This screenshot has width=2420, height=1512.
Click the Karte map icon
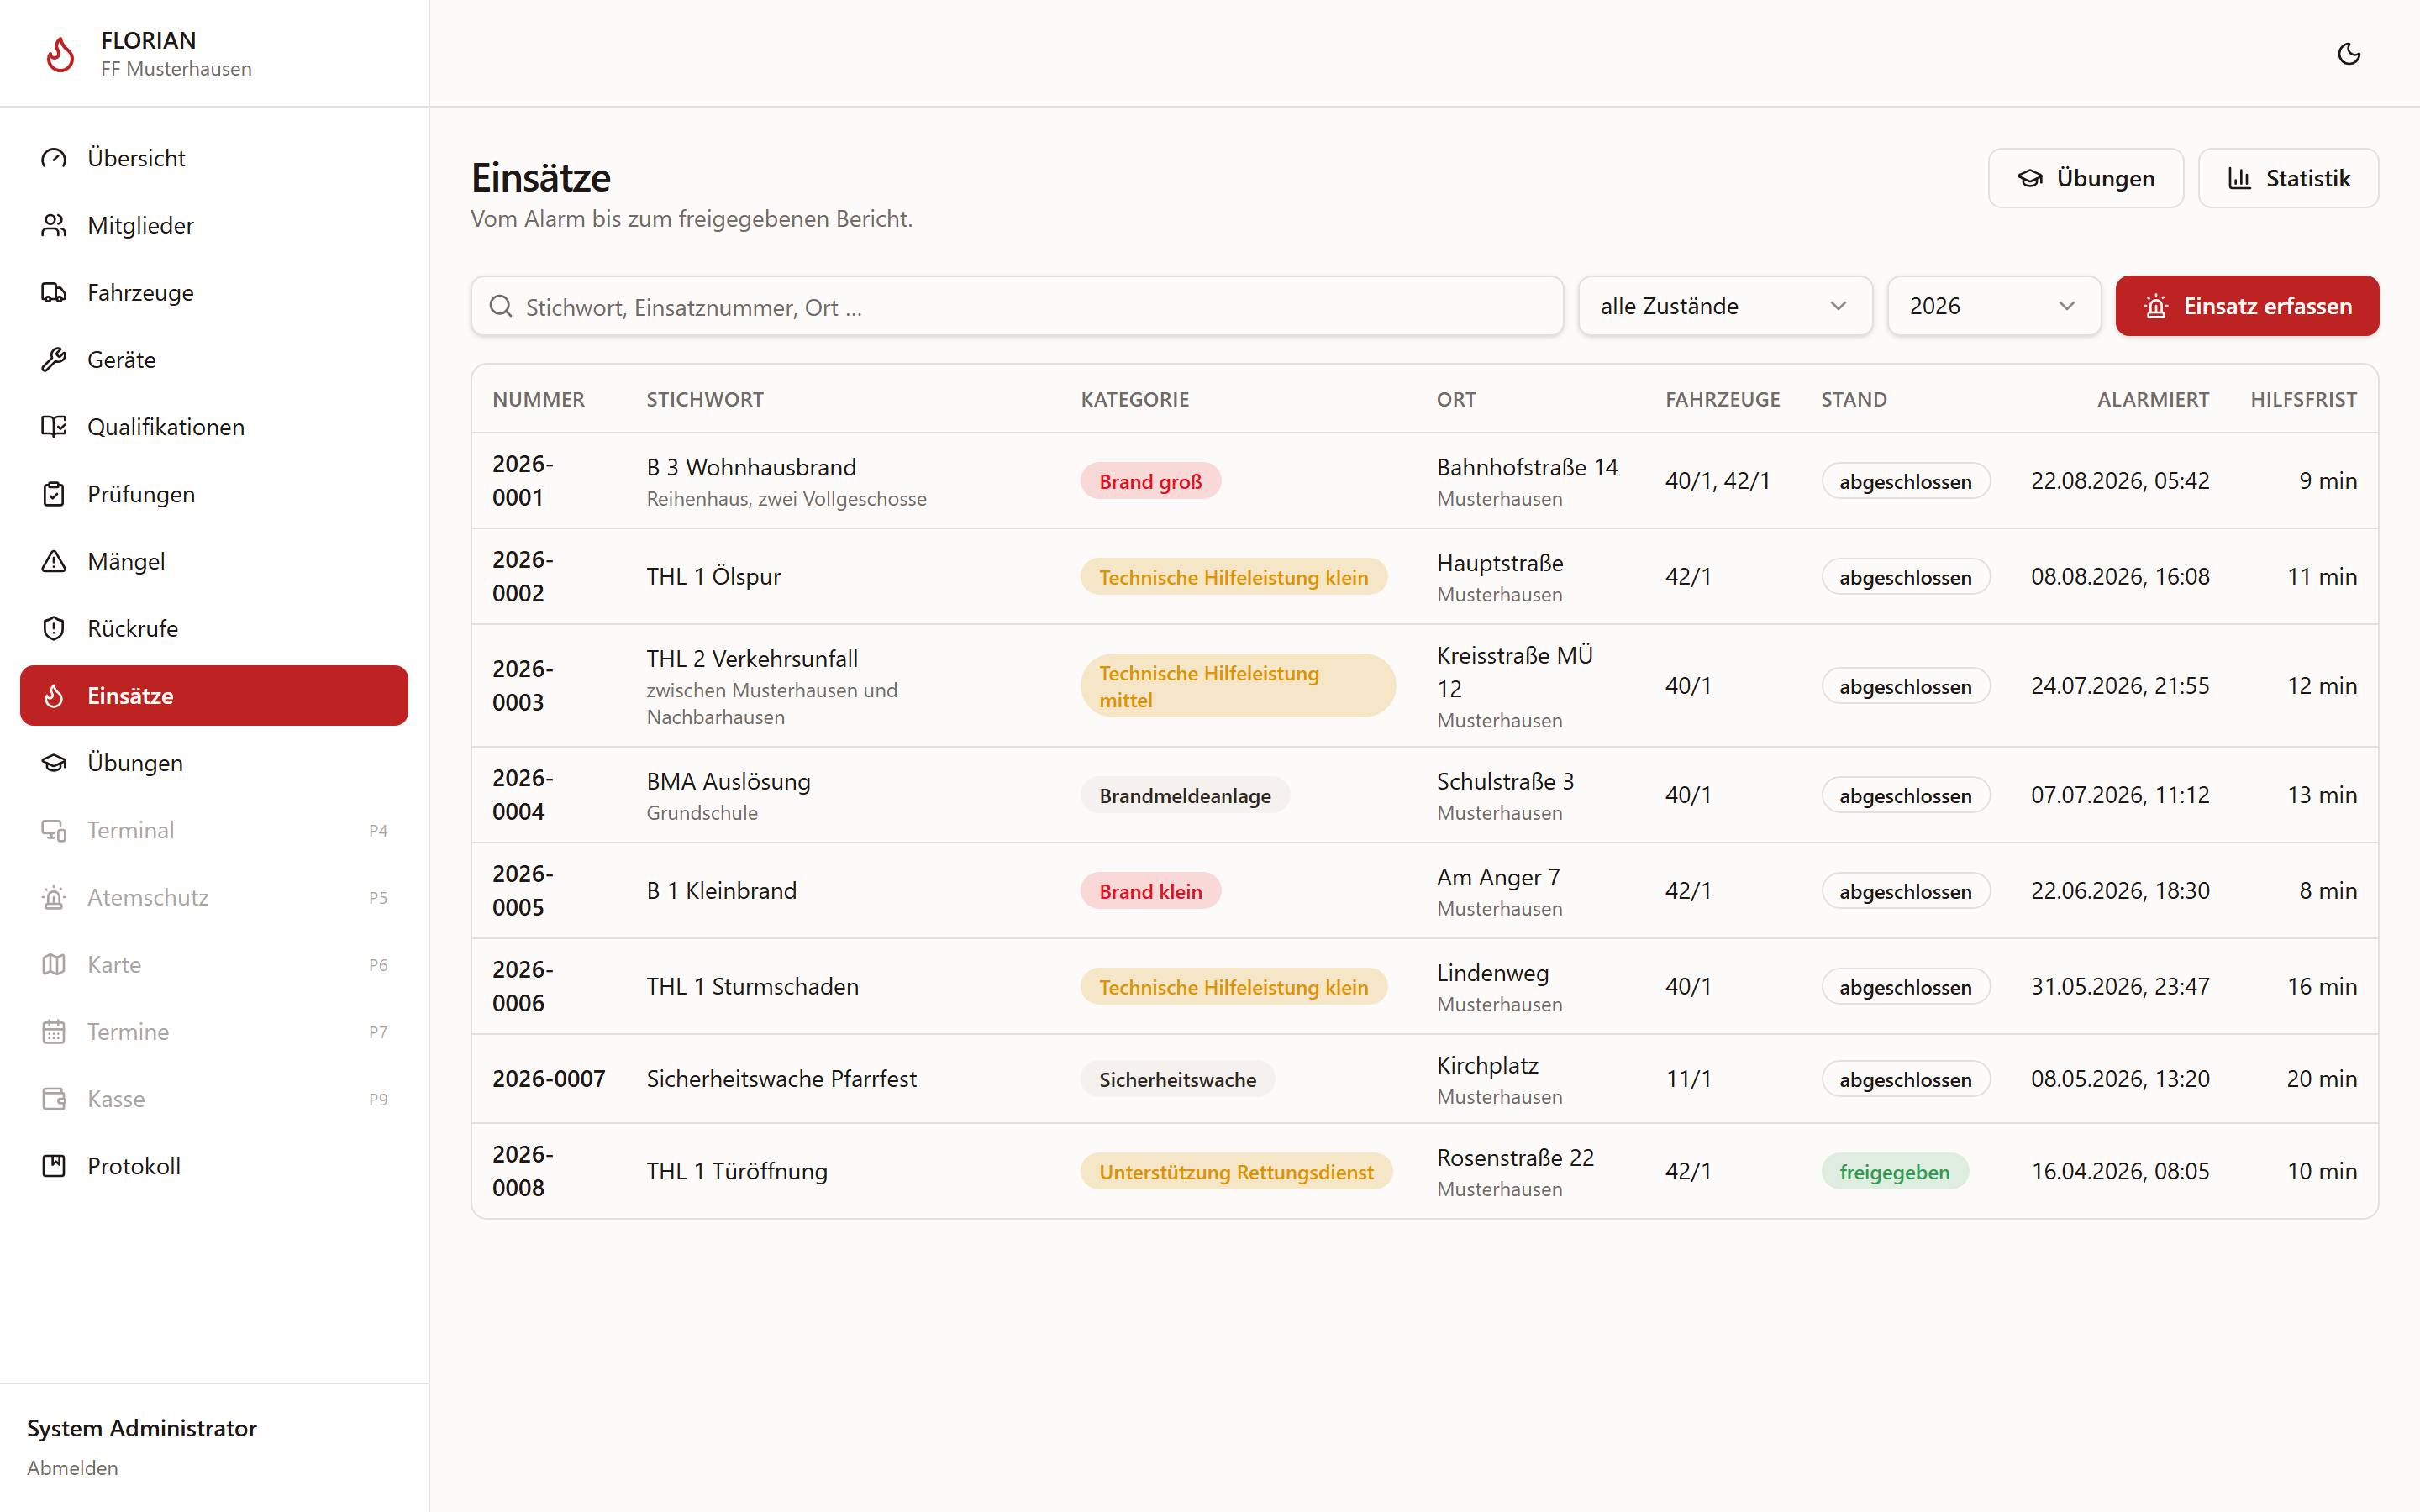coord(54,964)
